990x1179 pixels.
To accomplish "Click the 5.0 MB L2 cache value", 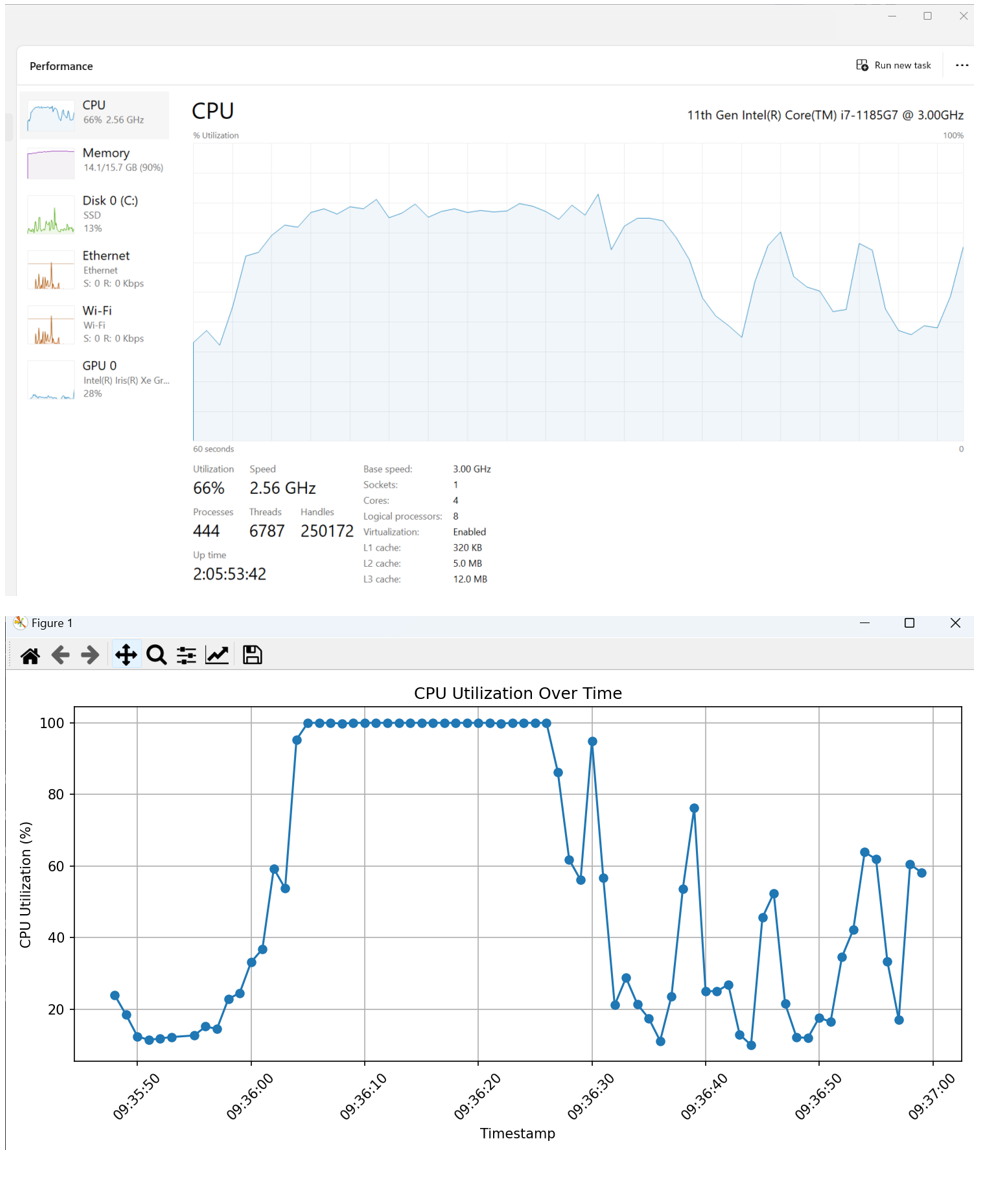I will point(468,563).
